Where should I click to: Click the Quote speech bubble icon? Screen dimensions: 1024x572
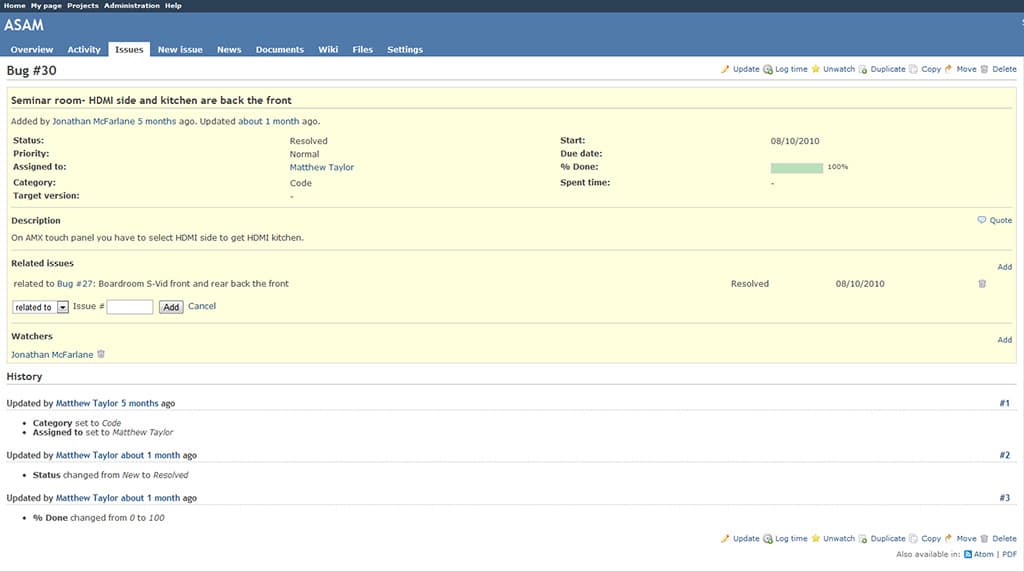[982, 220]
